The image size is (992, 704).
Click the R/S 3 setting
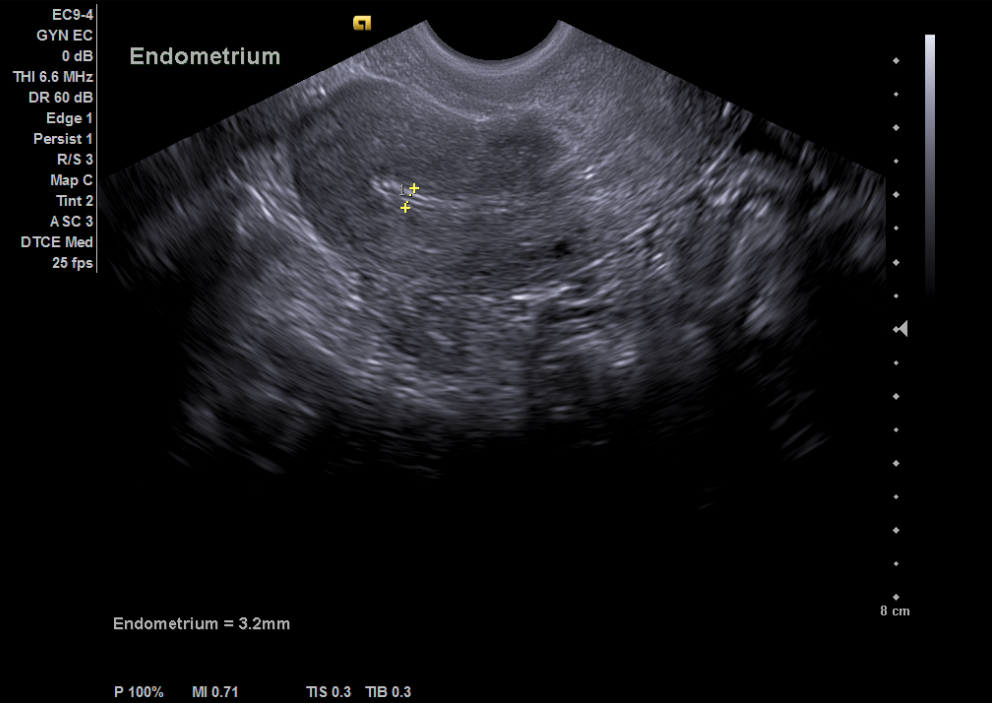[75, 159]
